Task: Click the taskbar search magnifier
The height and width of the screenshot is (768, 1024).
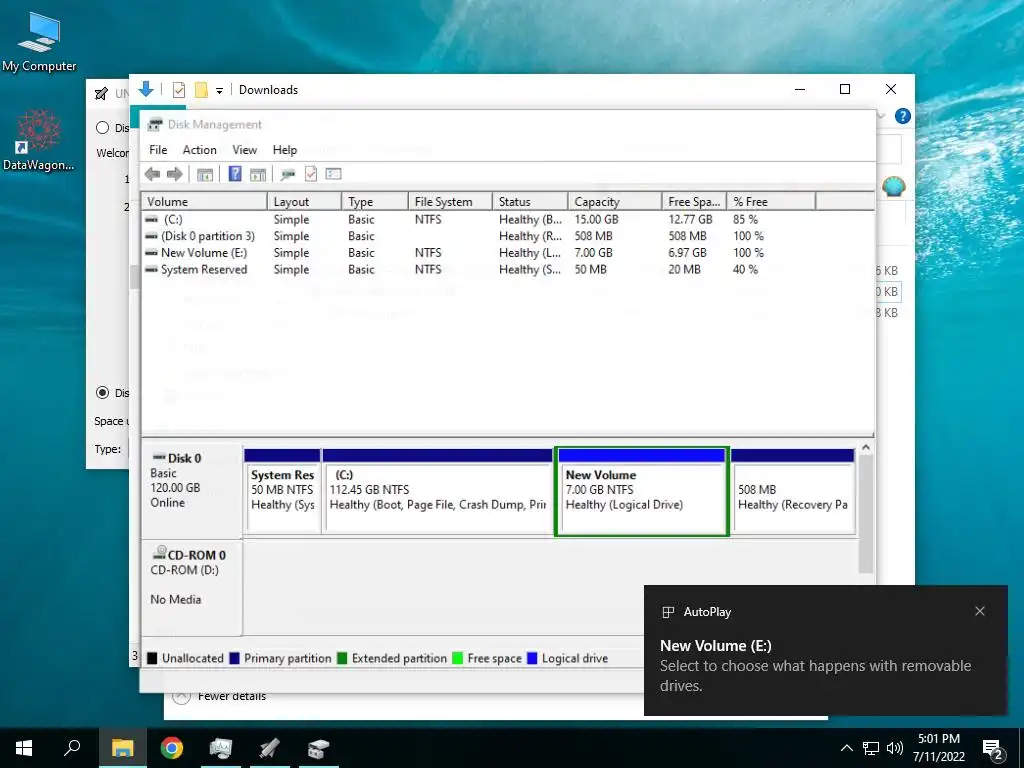Action: 72,748
